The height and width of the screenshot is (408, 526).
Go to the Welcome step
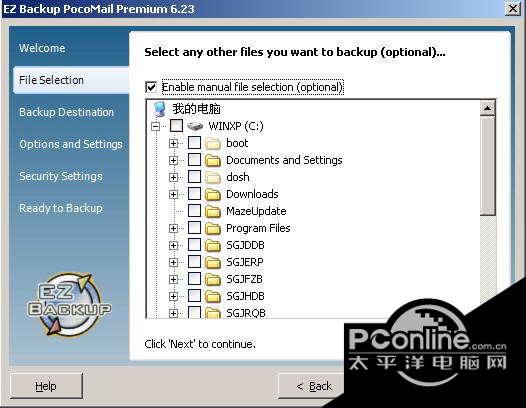coord(42,48)
